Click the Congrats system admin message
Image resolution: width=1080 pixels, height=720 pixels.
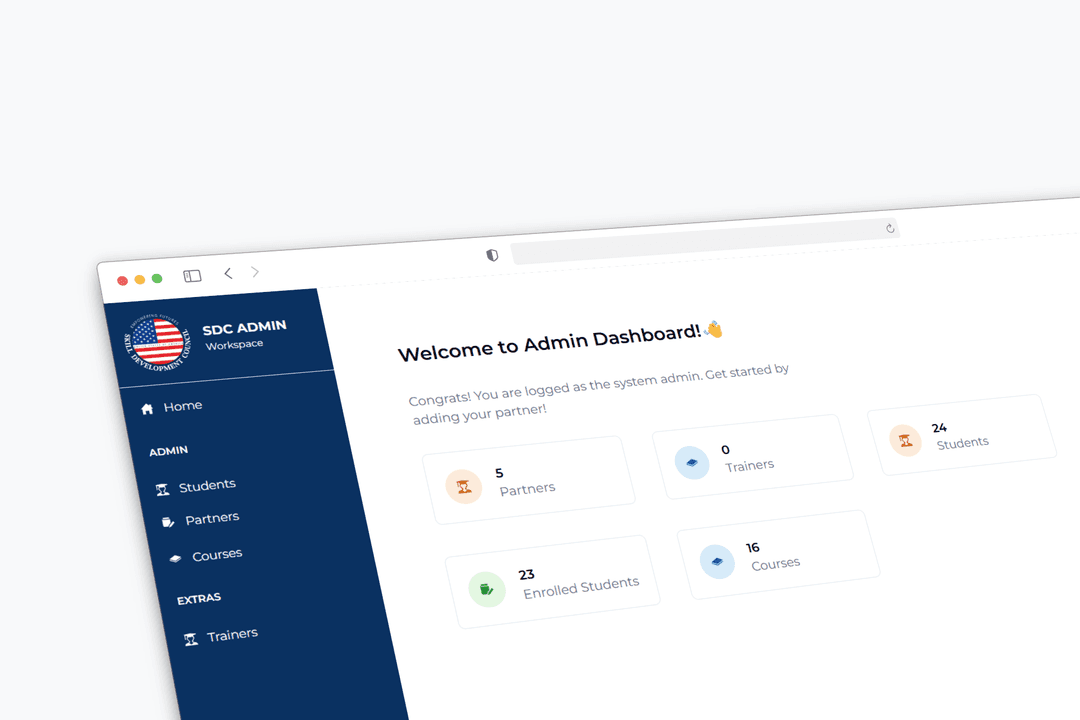tap(599, 394)
